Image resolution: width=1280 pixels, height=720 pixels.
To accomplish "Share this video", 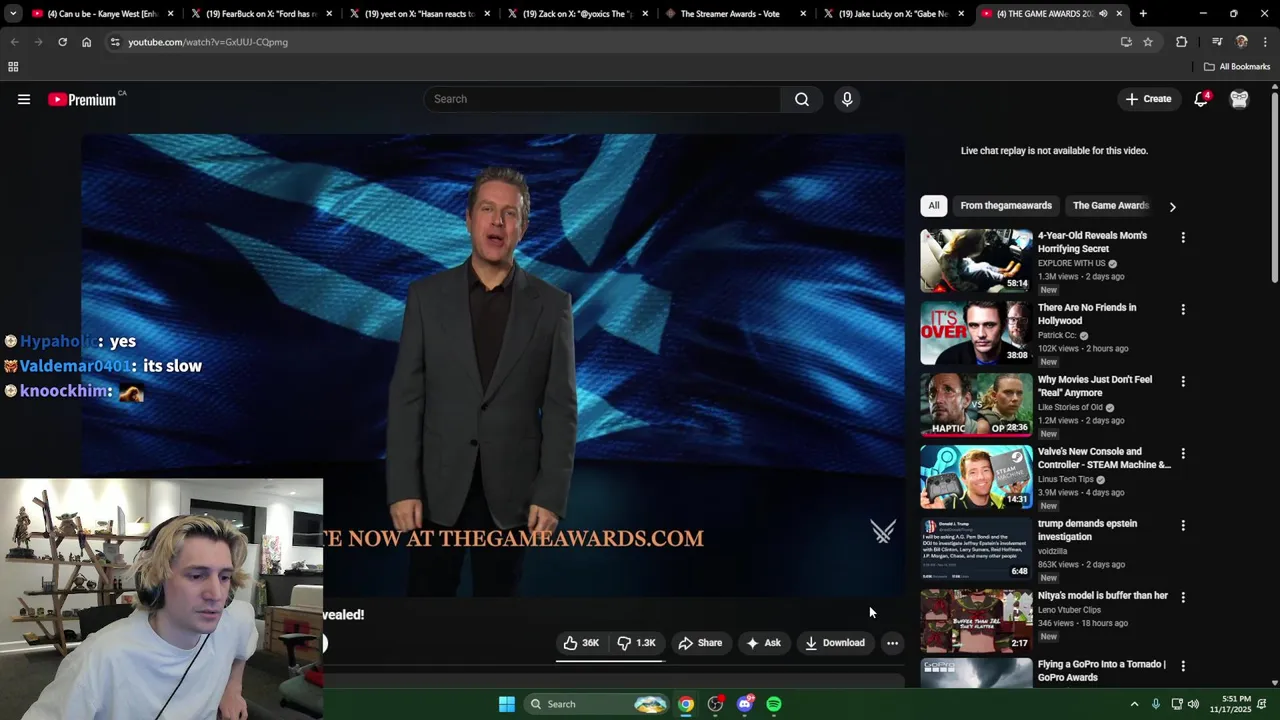I will [700, 643].
